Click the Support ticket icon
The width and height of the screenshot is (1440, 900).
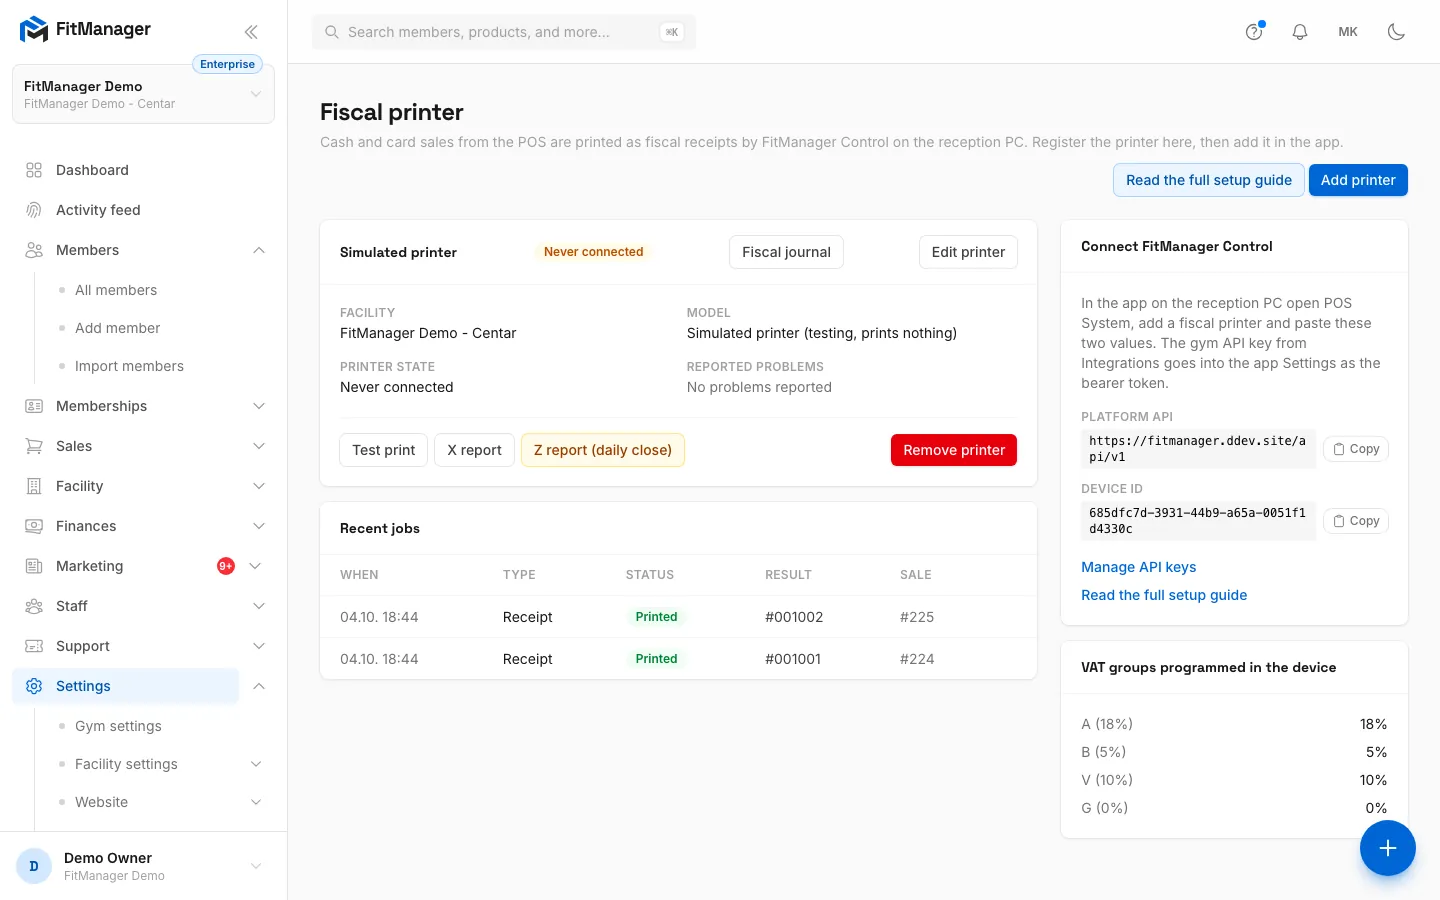pos(34,646)
